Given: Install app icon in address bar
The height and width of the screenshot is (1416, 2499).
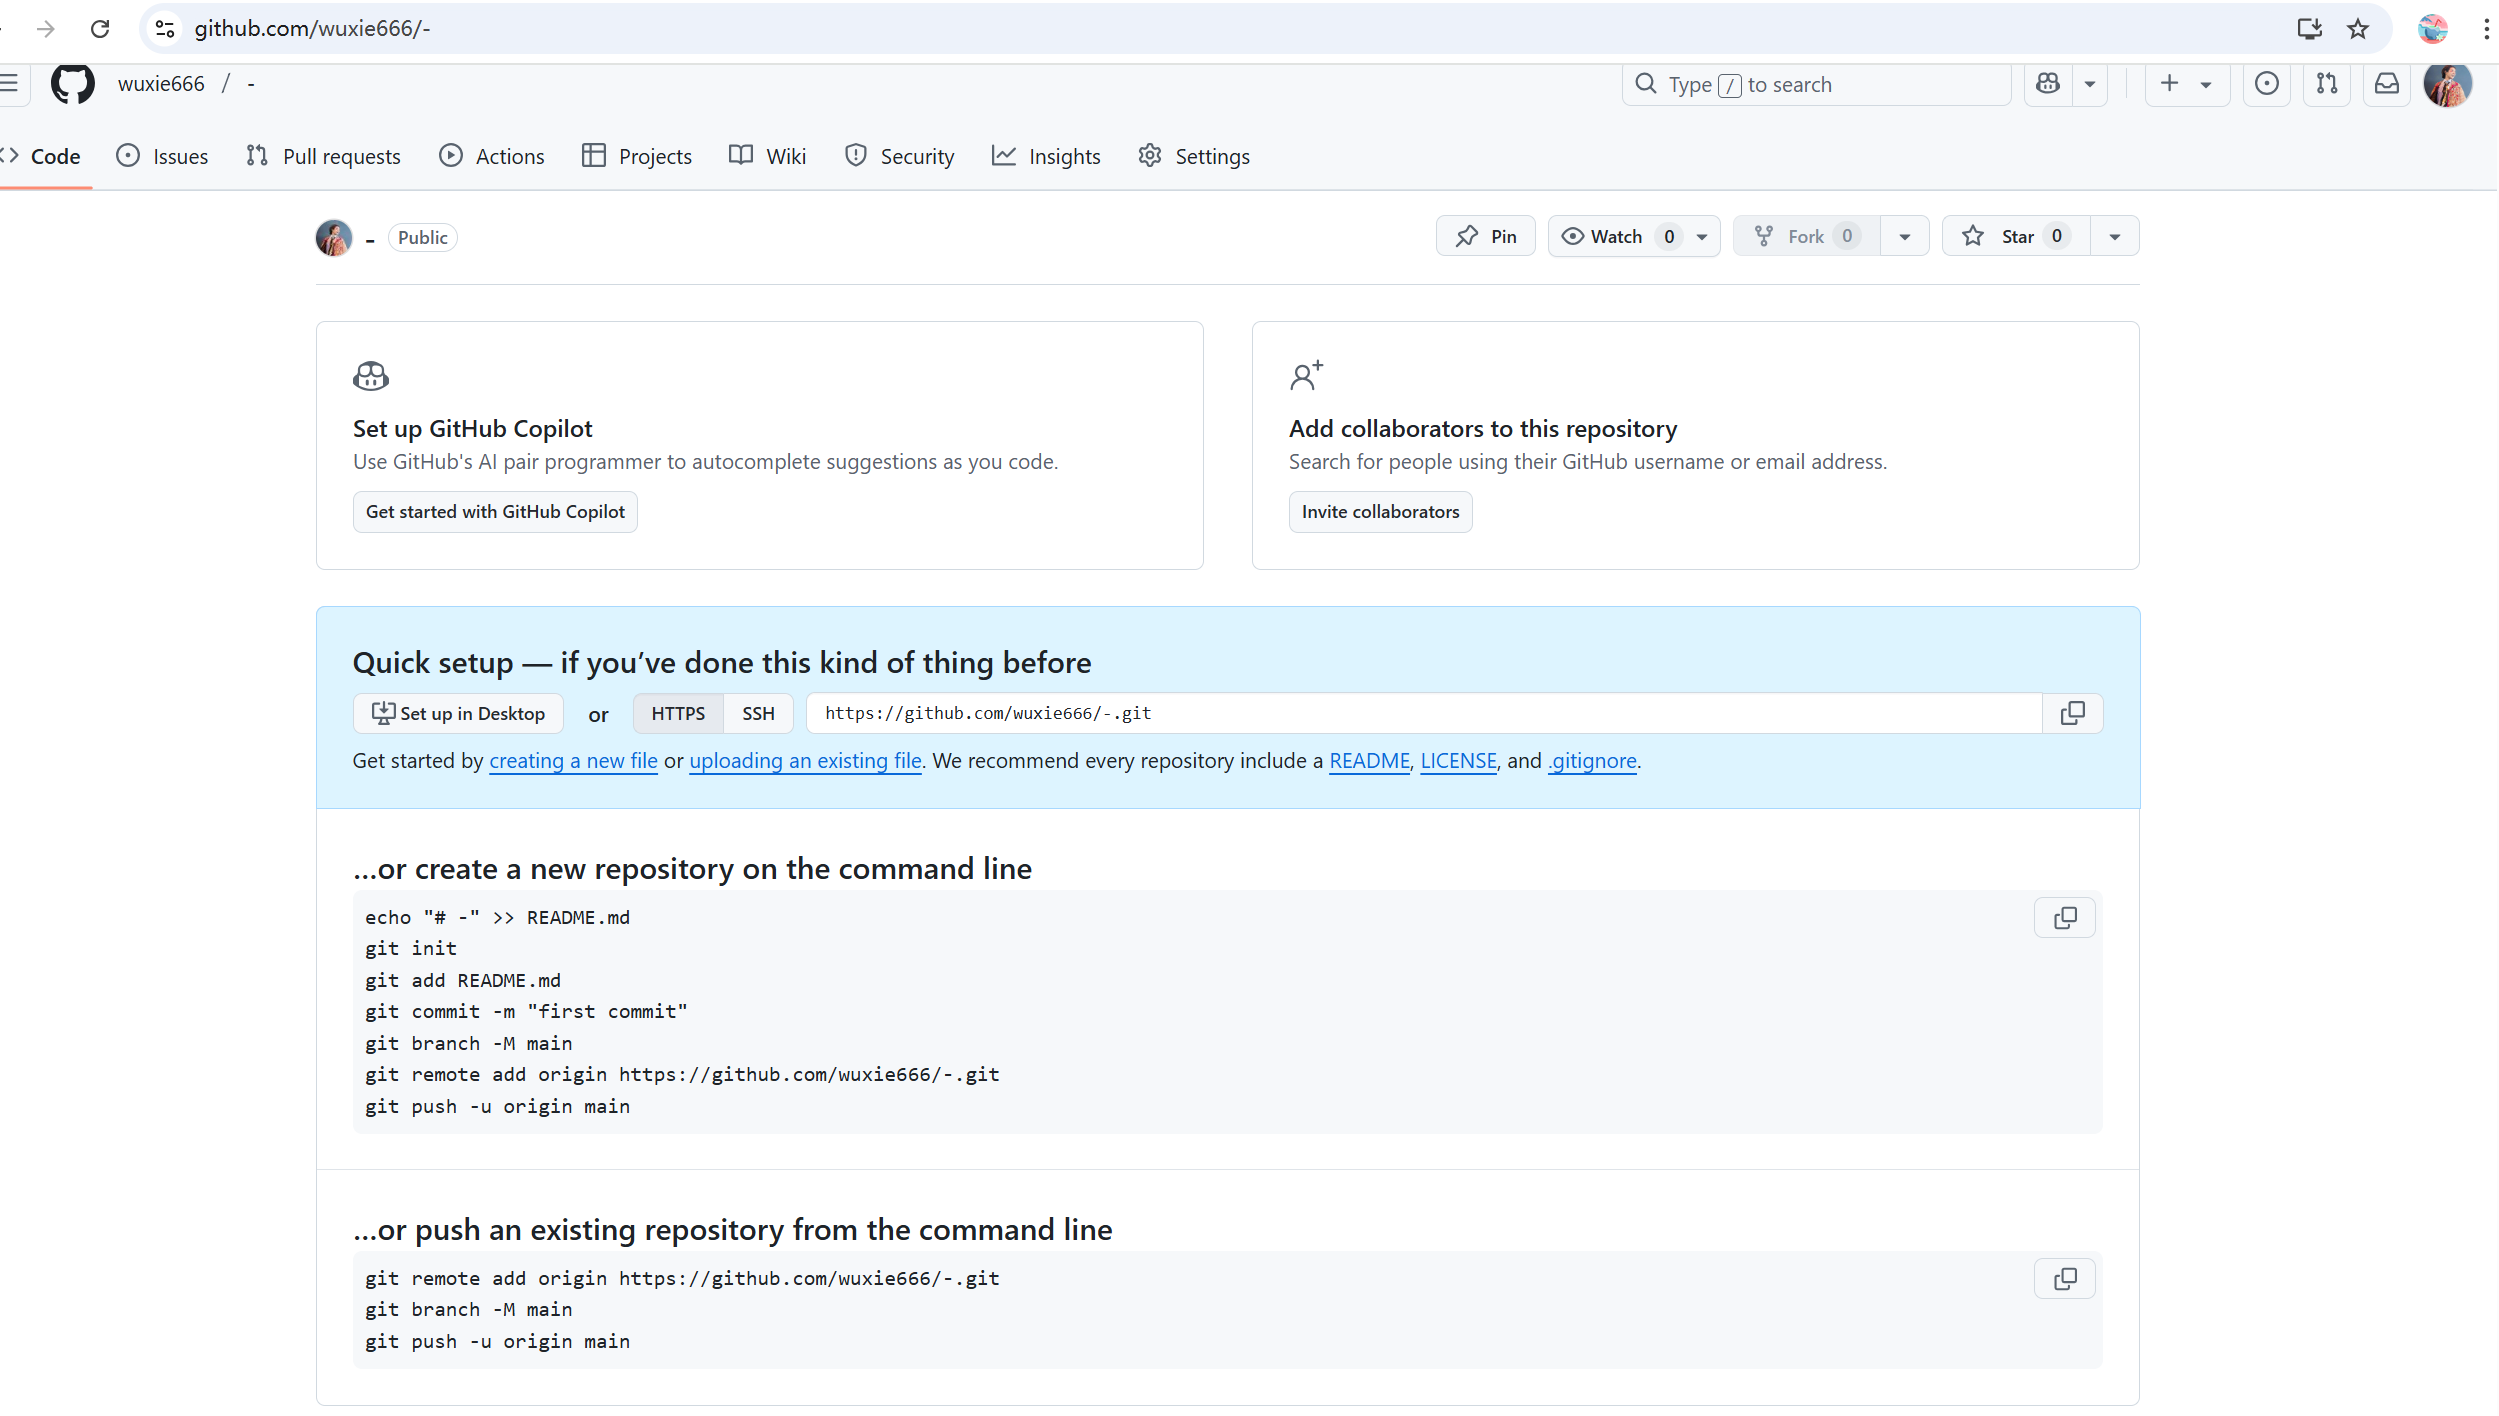Looking at the screenshot, I should pos(2309,29).
